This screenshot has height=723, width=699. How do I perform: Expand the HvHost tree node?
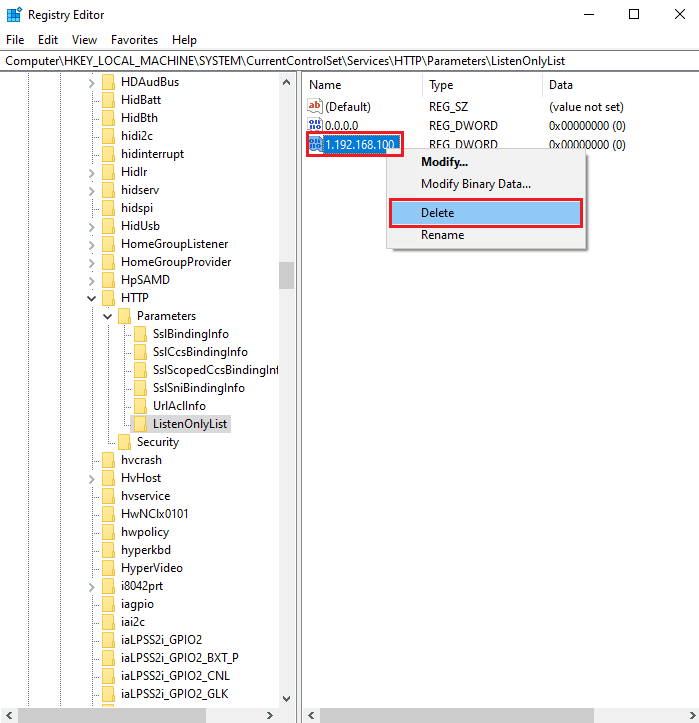point(91,479)
